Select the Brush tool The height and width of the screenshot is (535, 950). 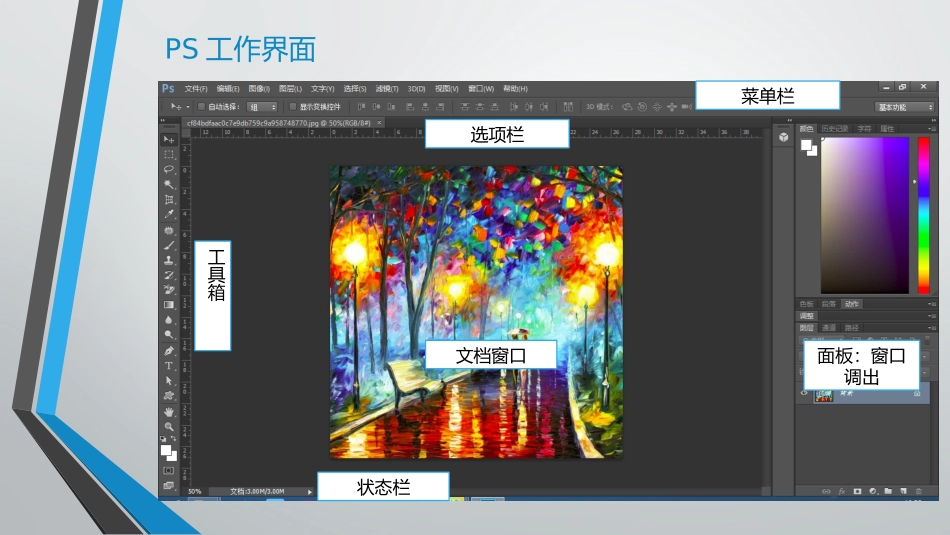pos(169,245)
